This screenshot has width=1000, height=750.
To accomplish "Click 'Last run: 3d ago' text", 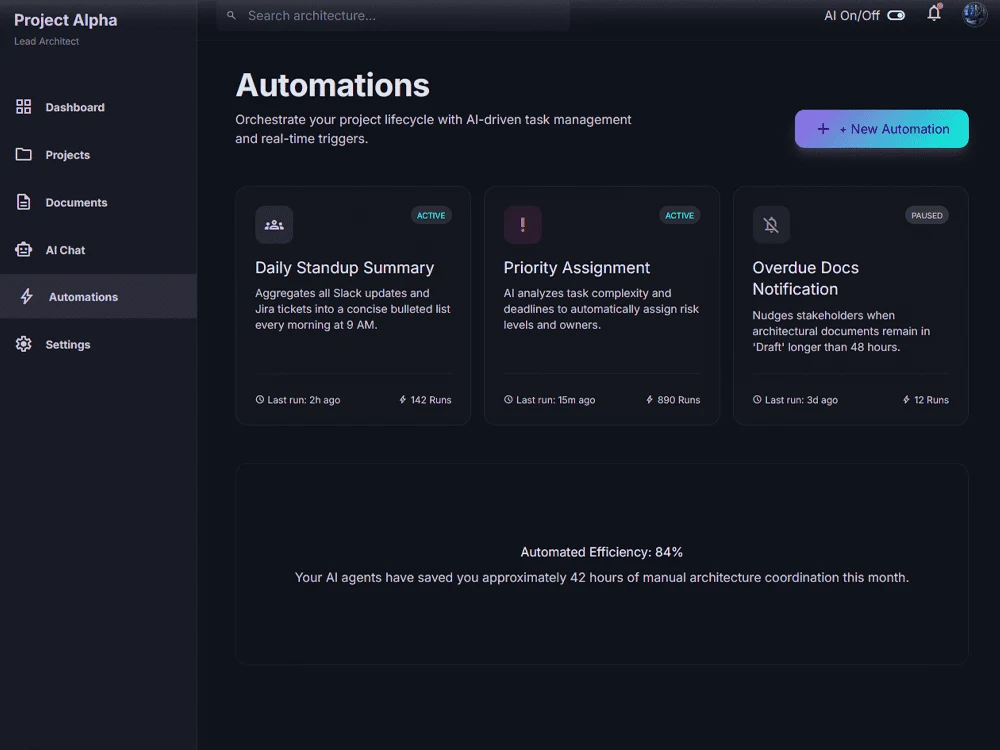I will [x=801, y=400].
